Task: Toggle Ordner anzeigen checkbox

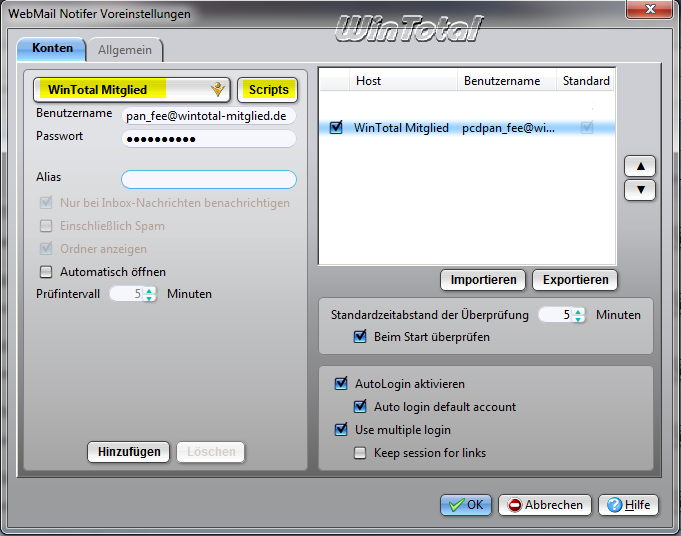Action: (46, 249)
